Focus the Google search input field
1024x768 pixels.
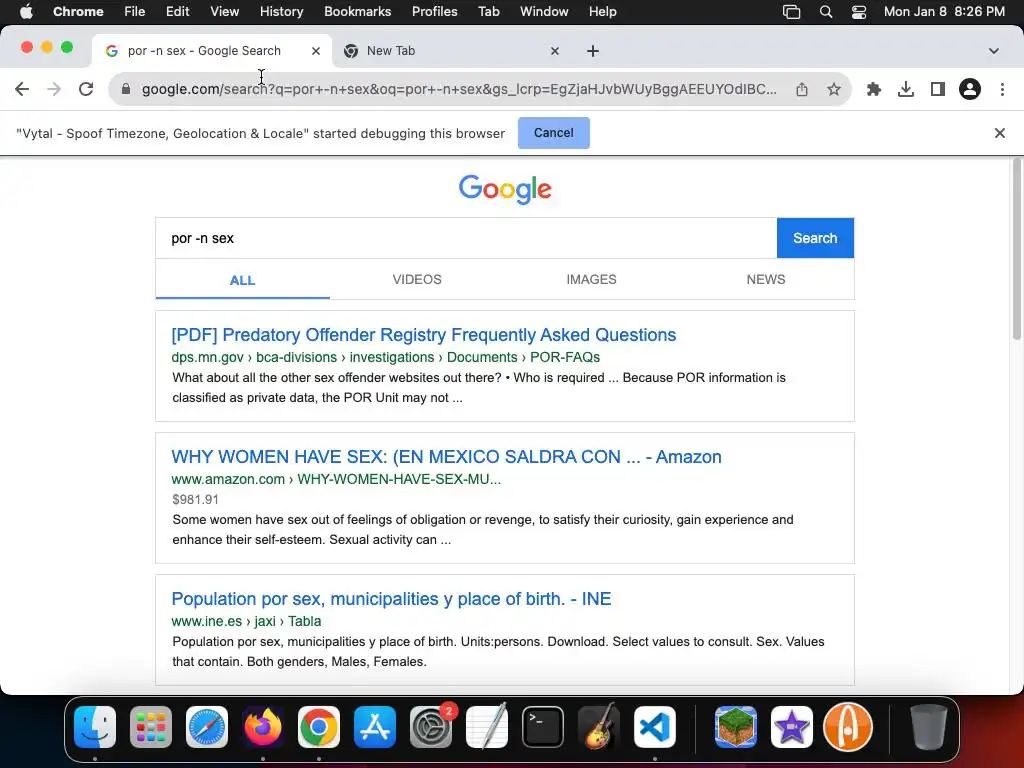click(x=466, y=238)
